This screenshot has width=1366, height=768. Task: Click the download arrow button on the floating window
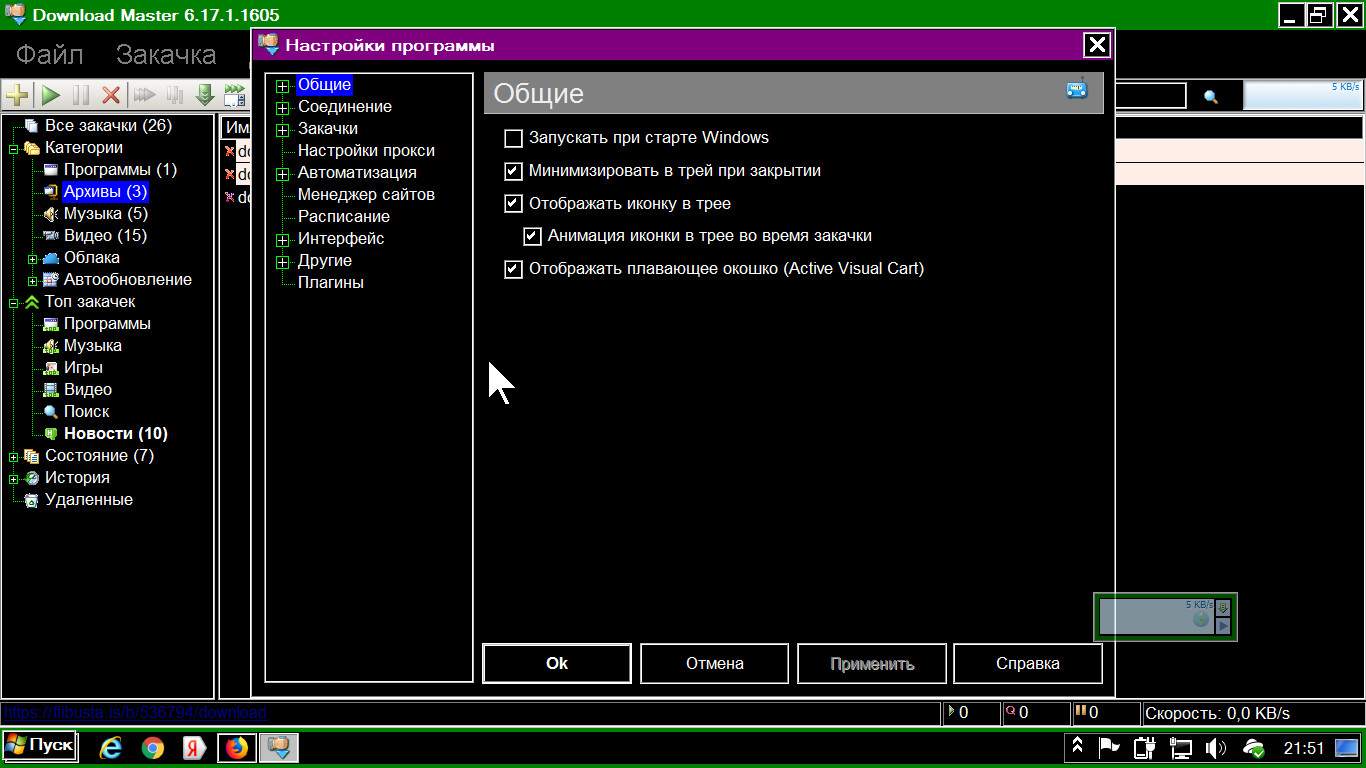(x=1222, y=608)
